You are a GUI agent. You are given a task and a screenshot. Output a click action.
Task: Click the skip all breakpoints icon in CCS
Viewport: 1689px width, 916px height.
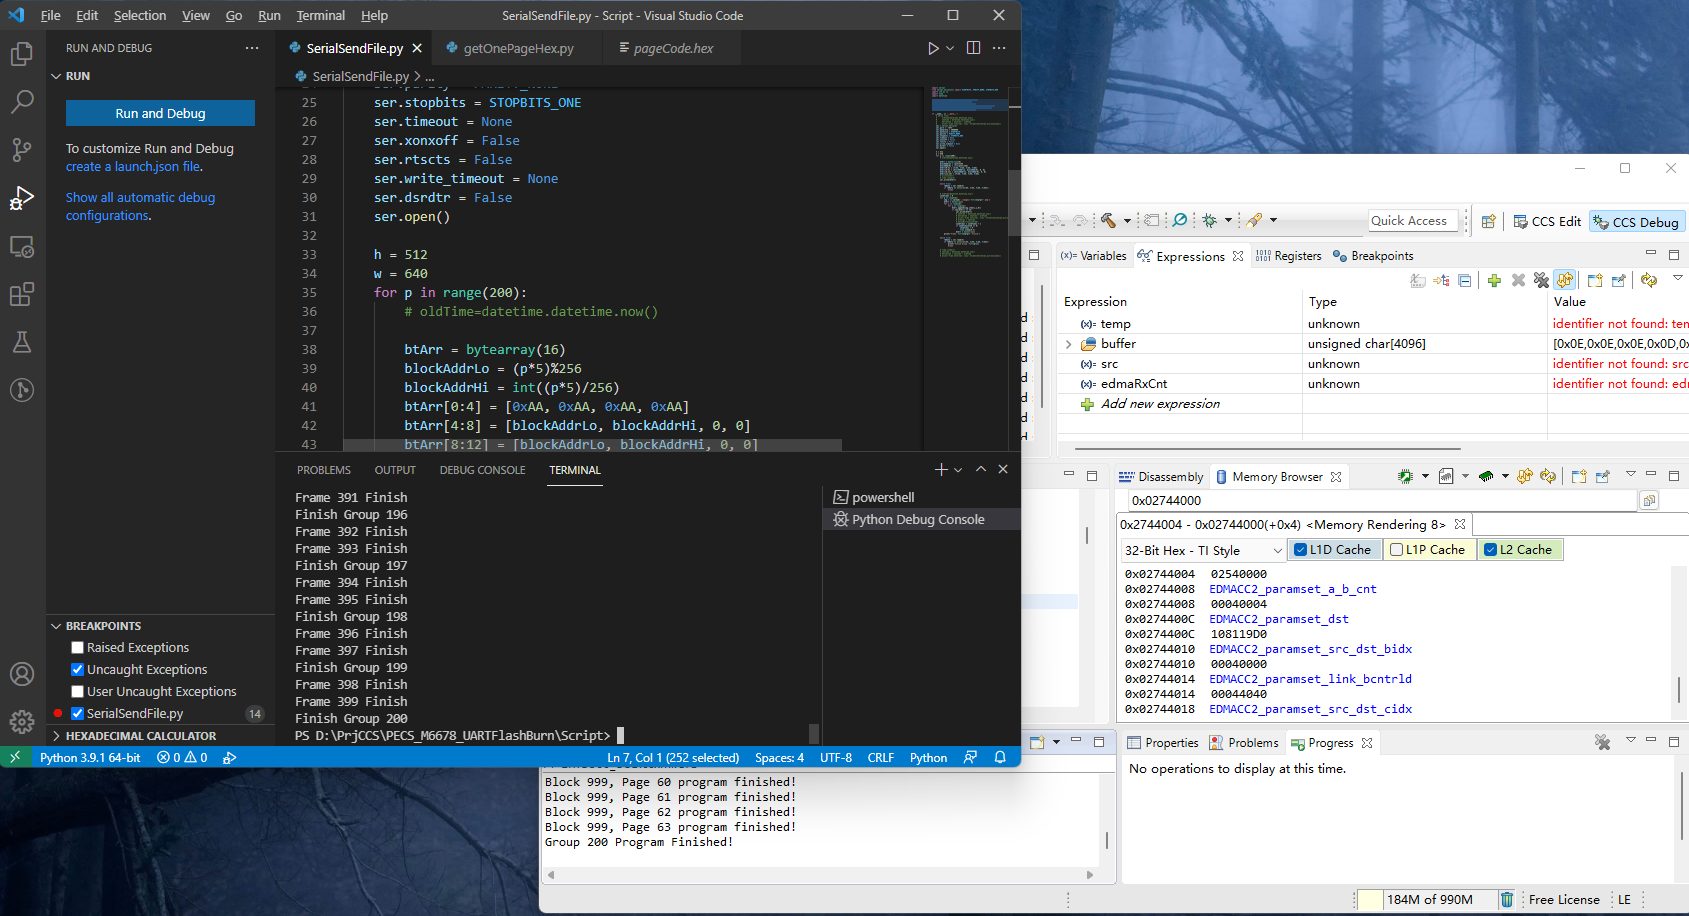pyautogui.click(x=1181, y=220)
